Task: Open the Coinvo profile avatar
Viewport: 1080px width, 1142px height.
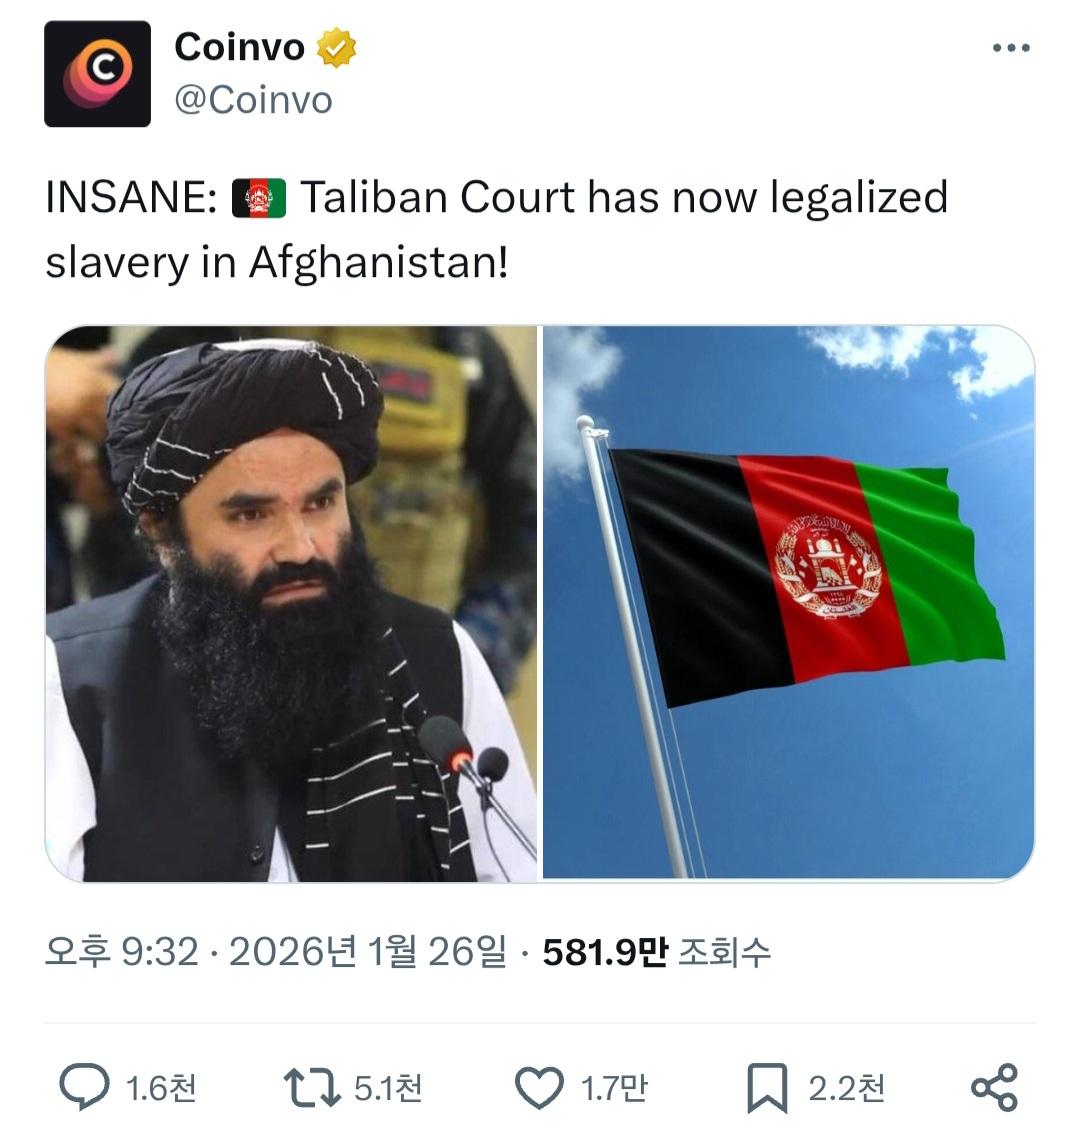Action: [98, 74]
